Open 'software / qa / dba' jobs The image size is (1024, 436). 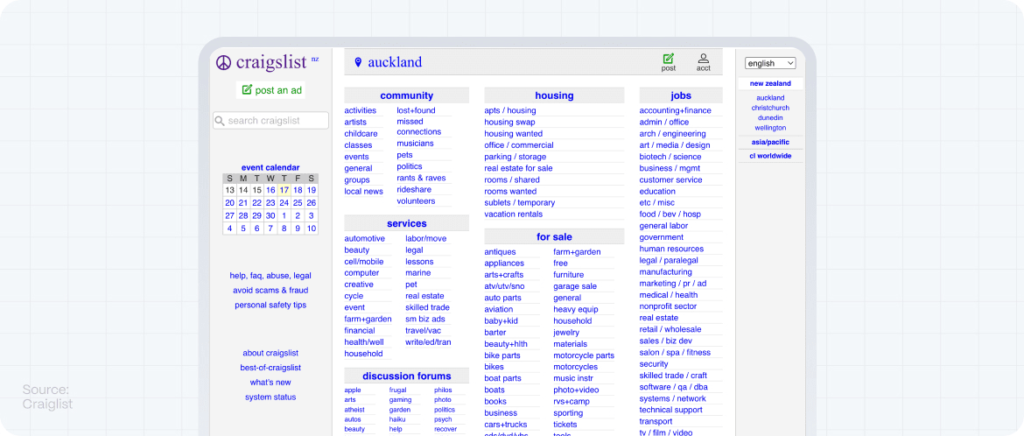(x=673, y=387)
